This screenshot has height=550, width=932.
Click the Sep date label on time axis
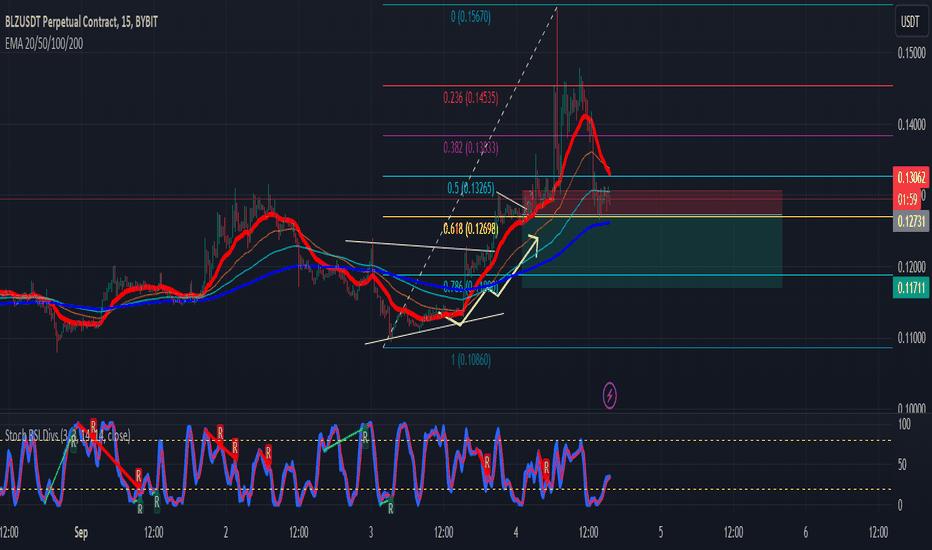pos(81,532)
